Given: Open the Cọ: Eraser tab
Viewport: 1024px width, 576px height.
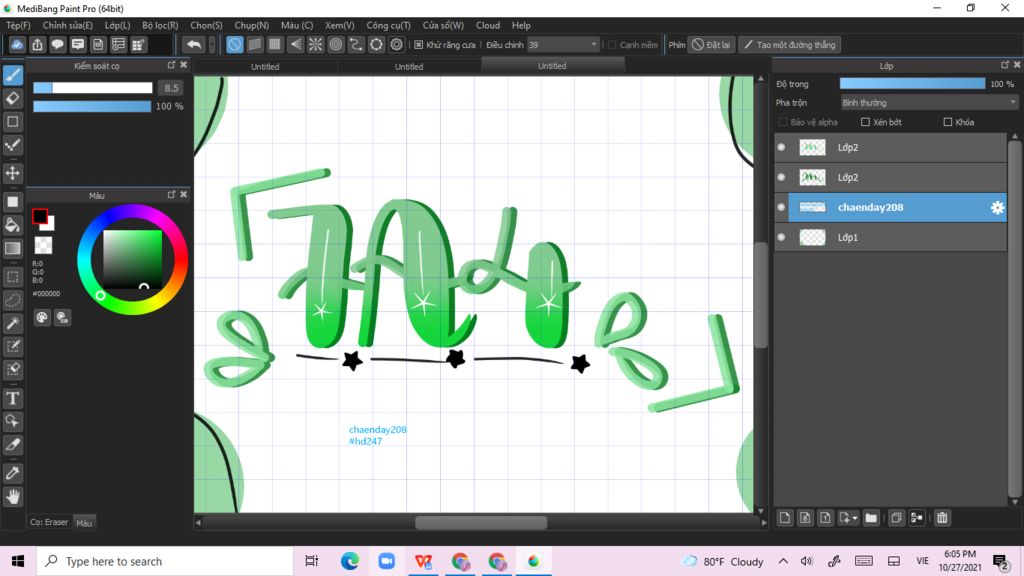Looking at the screenshot, I should click(x=49, y=522).
